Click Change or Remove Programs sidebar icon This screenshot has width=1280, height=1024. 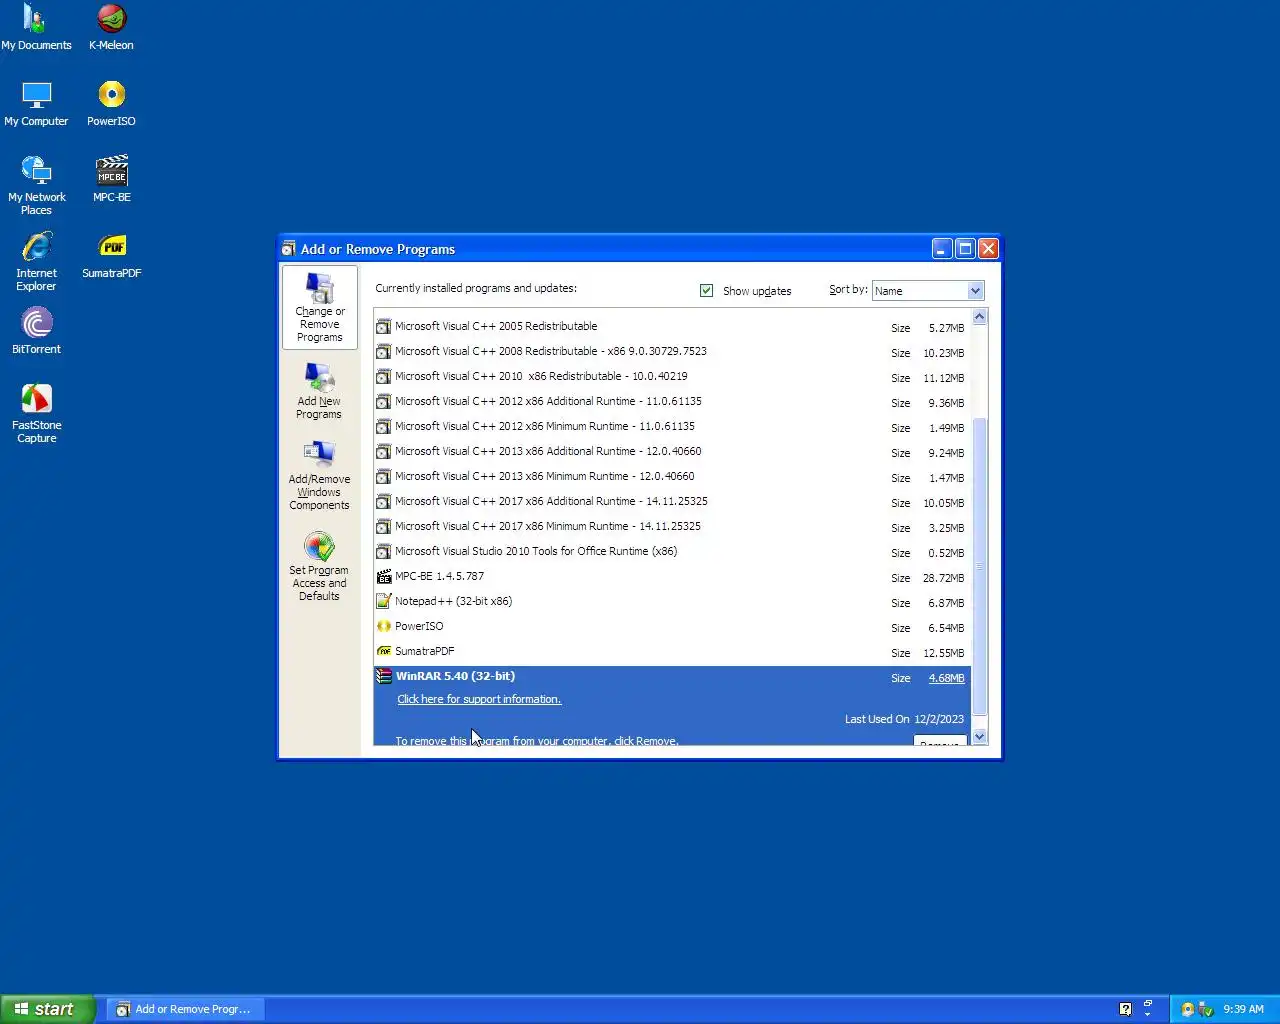coord(320,307)
